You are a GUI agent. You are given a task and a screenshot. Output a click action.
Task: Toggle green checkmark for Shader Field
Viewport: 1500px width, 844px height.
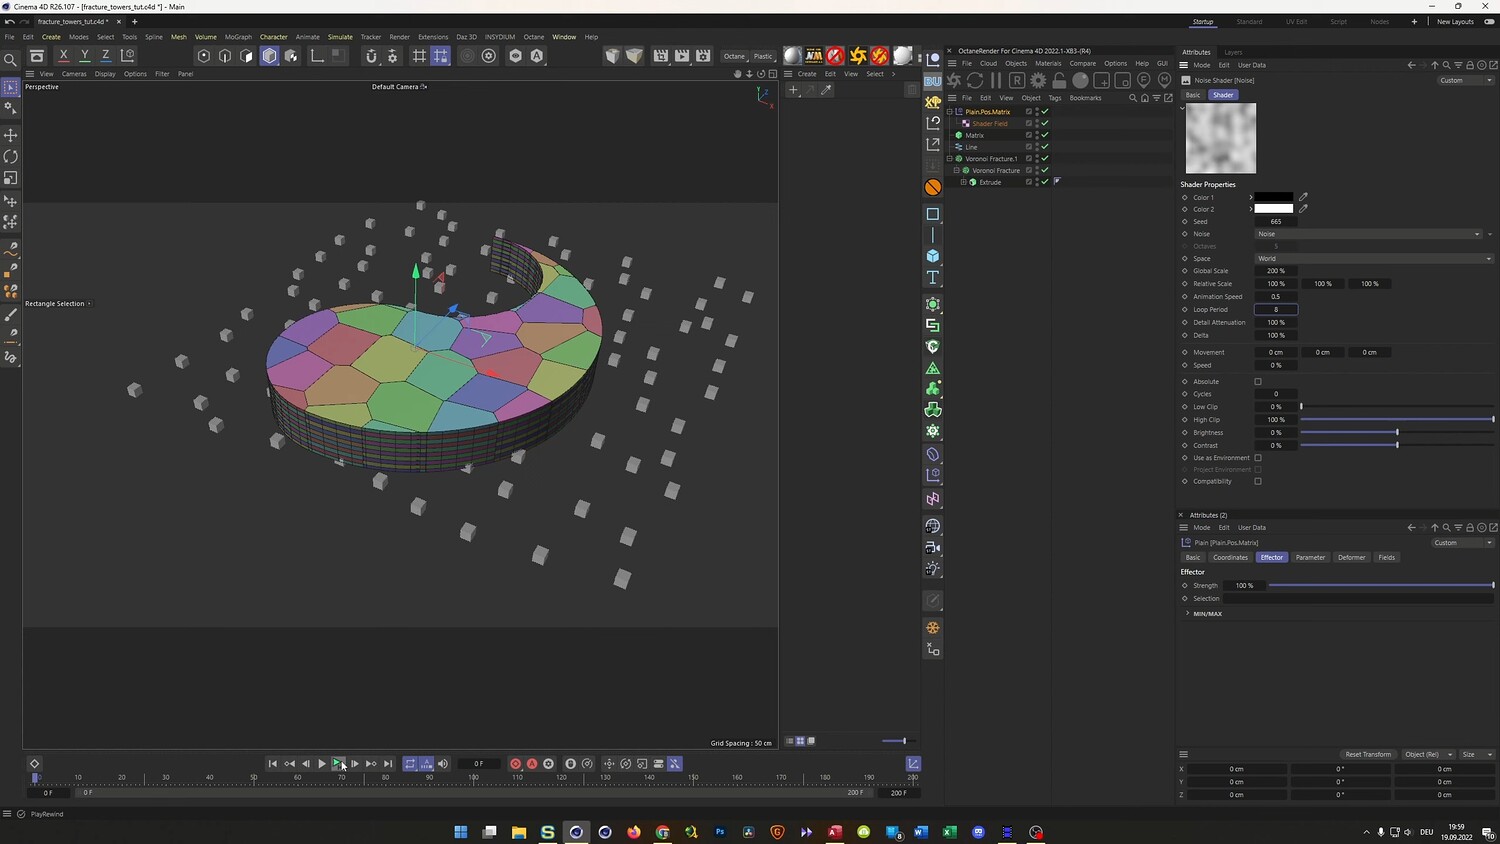1045,124
